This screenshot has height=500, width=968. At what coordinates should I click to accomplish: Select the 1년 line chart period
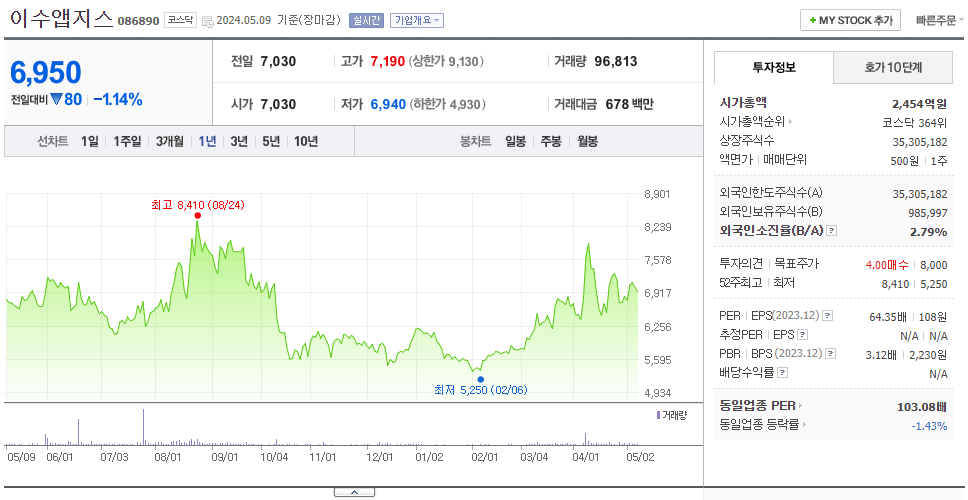pyautogui.click(x=207, y=141)
